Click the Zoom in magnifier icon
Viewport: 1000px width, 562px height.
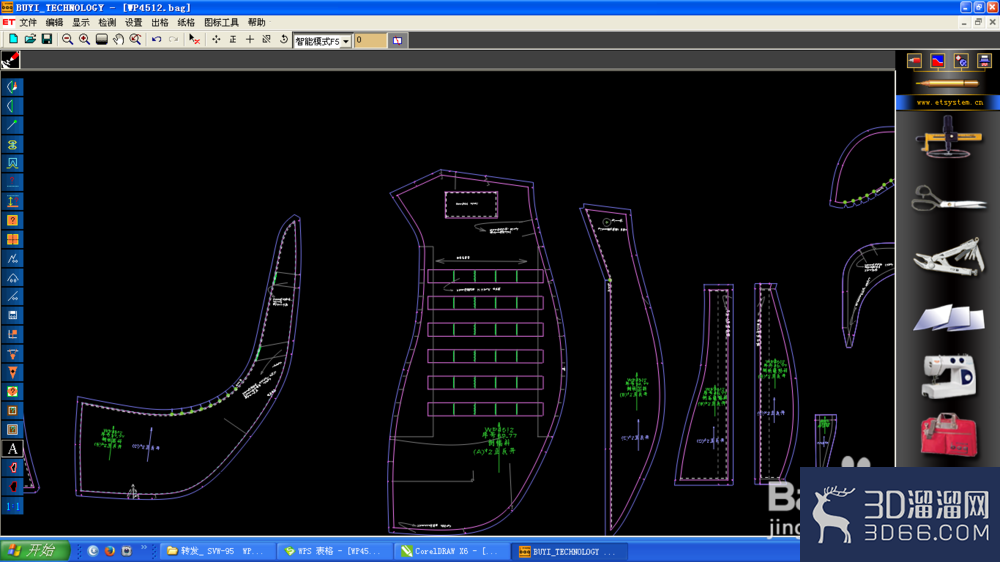coord(84,40)
